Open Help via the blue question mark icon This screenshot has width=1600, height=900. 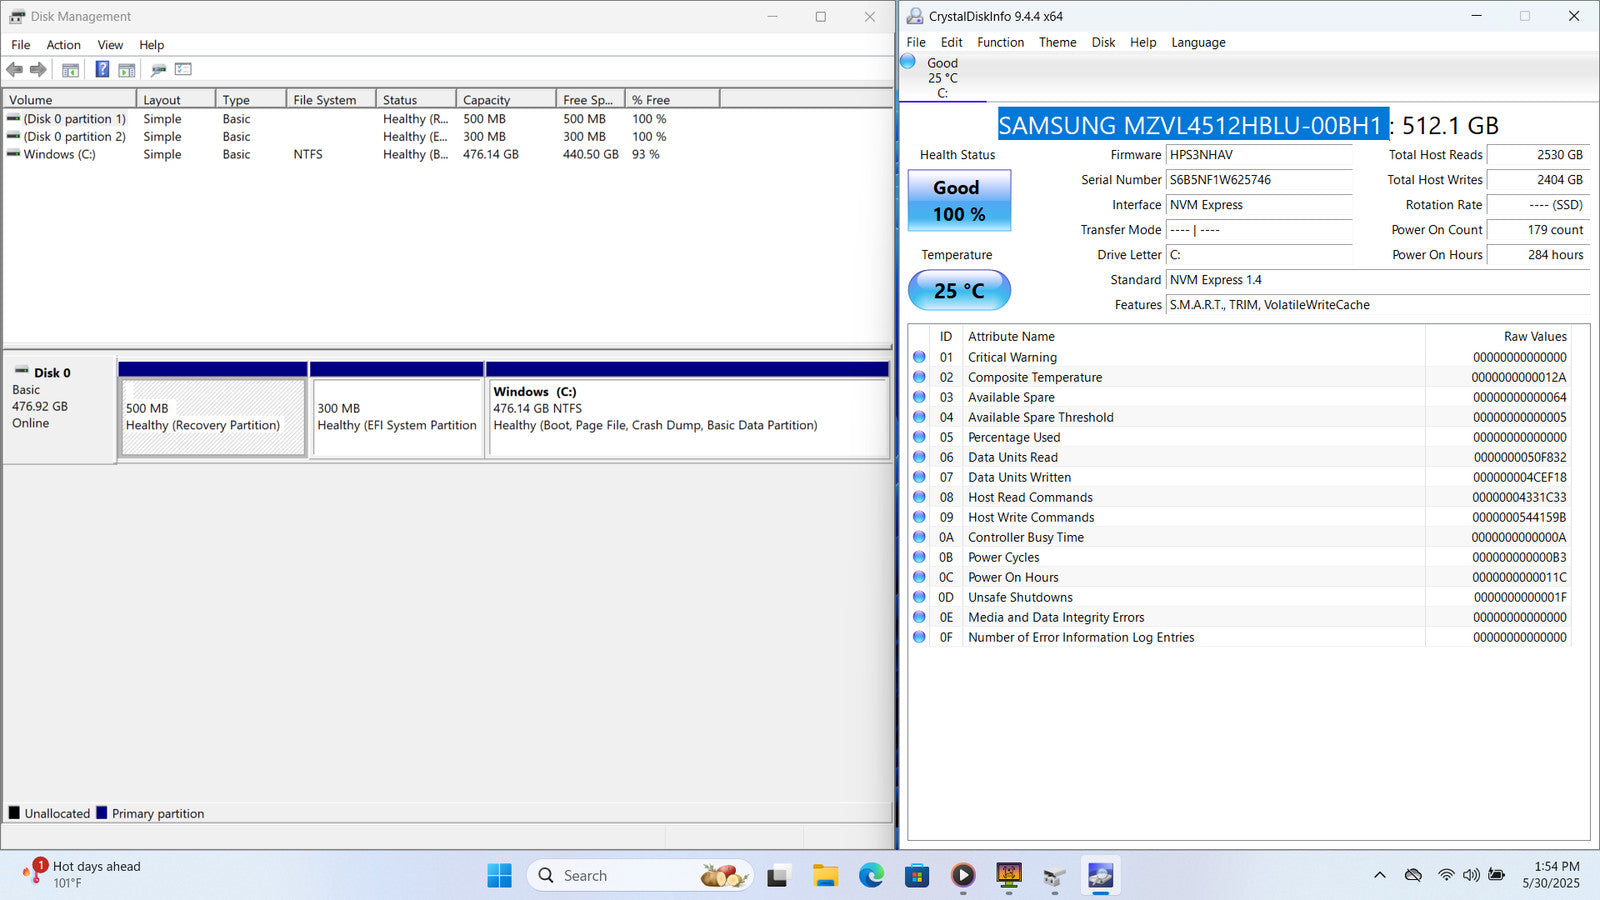click(102, 70)
